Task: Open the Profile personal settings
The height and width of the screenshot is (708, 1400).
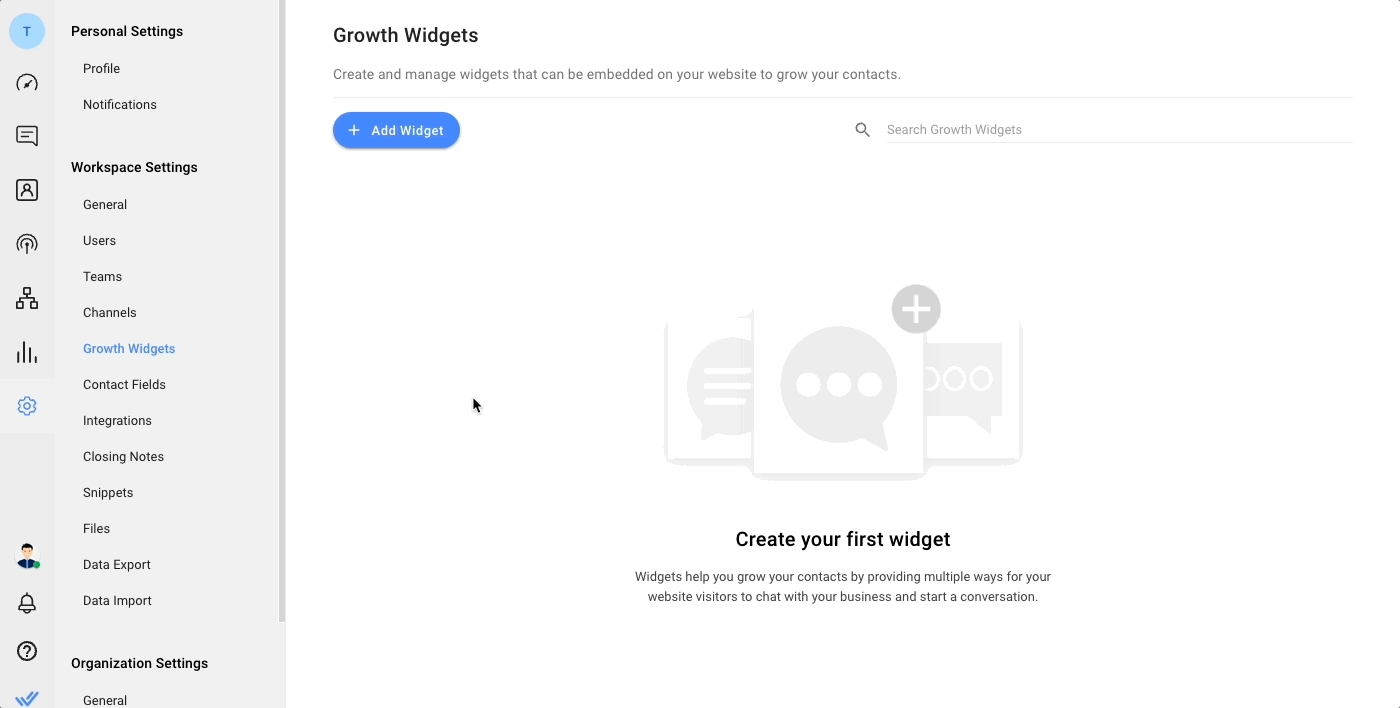Action: (101, 68)
